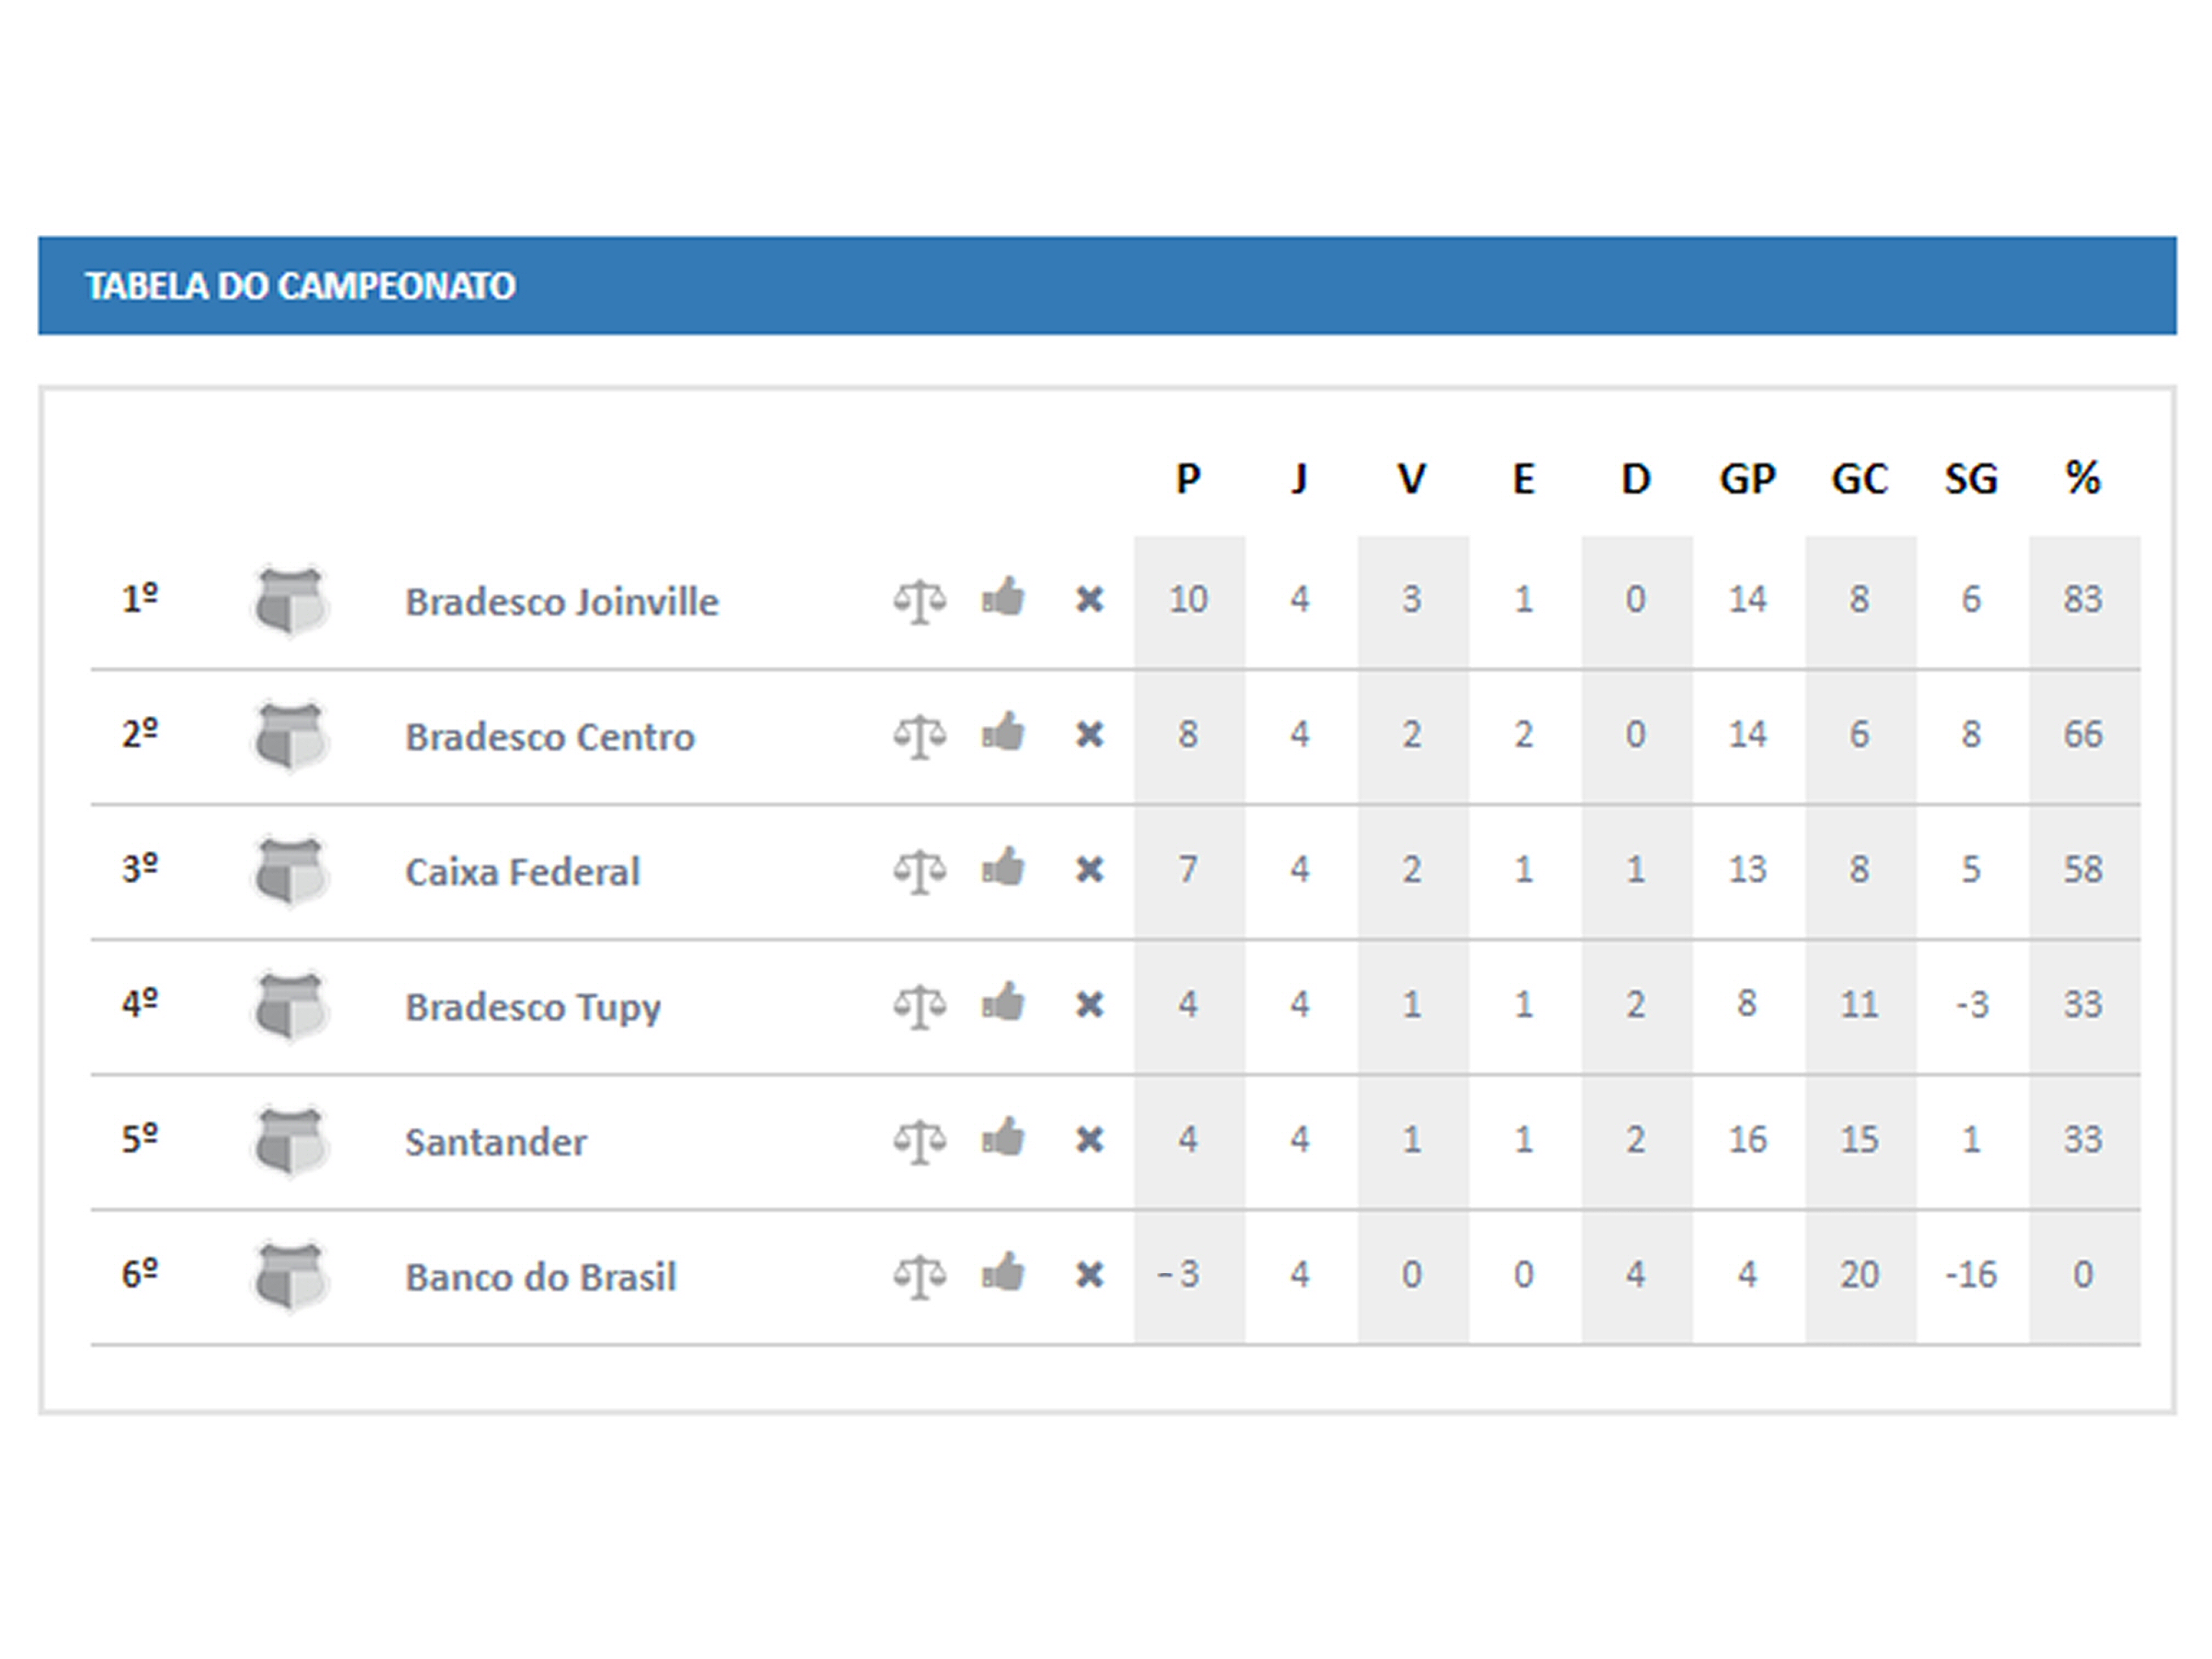Click the X icon for Santander
The height and width of the screenshot is (1659, 2212).
tap(1089, 1140)
